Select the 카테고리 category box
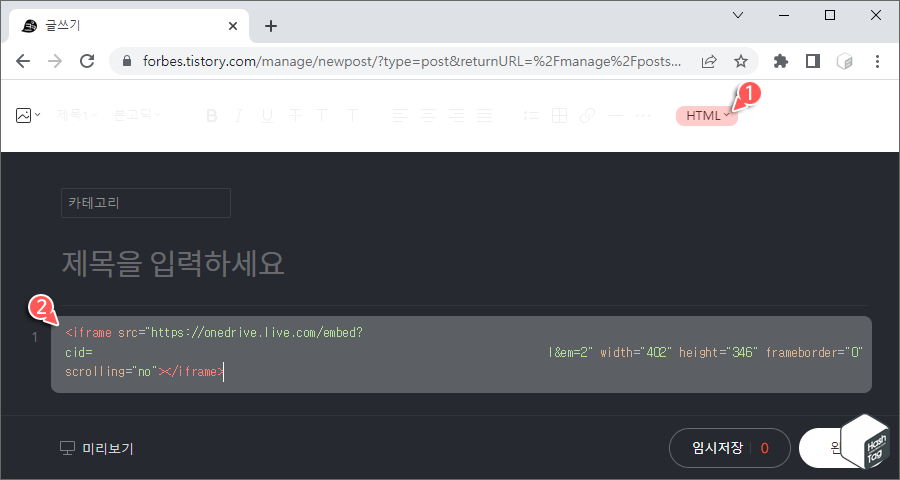This screenshot has width=900, height=480. pos(146,203)
